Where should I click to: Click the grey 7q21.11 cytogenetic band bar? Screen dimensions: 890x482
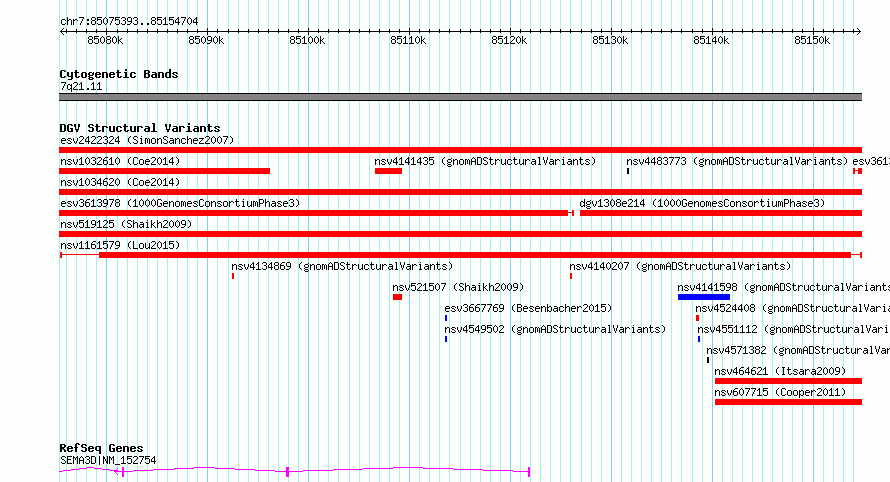[x=460, y=97]
